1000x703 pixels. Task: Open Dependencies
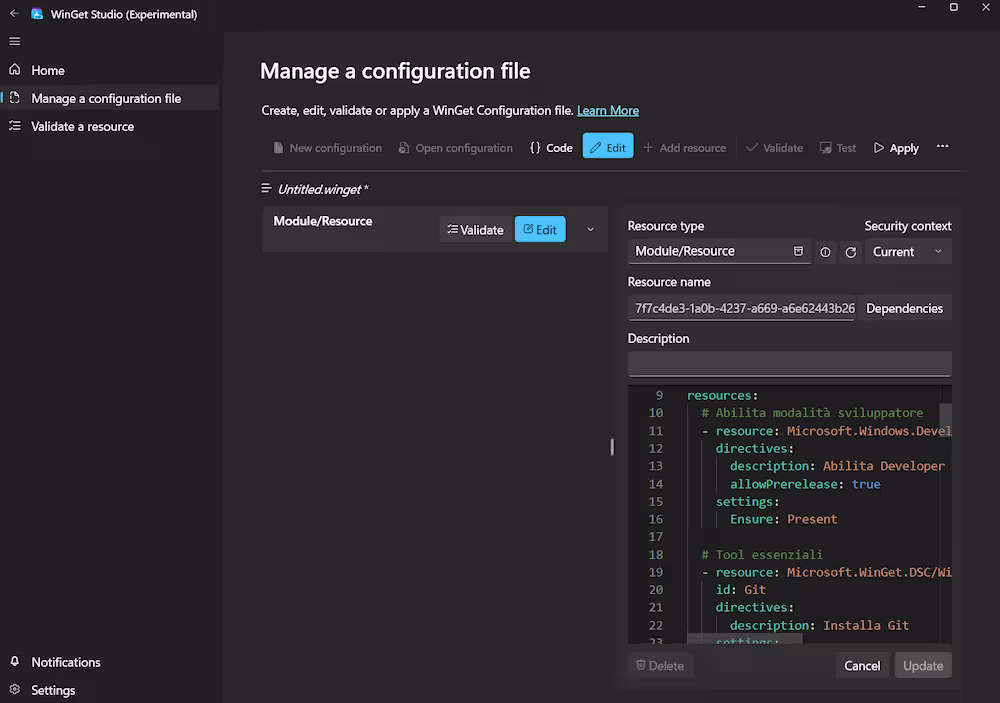pyautogui.click(x=904, y=309)
